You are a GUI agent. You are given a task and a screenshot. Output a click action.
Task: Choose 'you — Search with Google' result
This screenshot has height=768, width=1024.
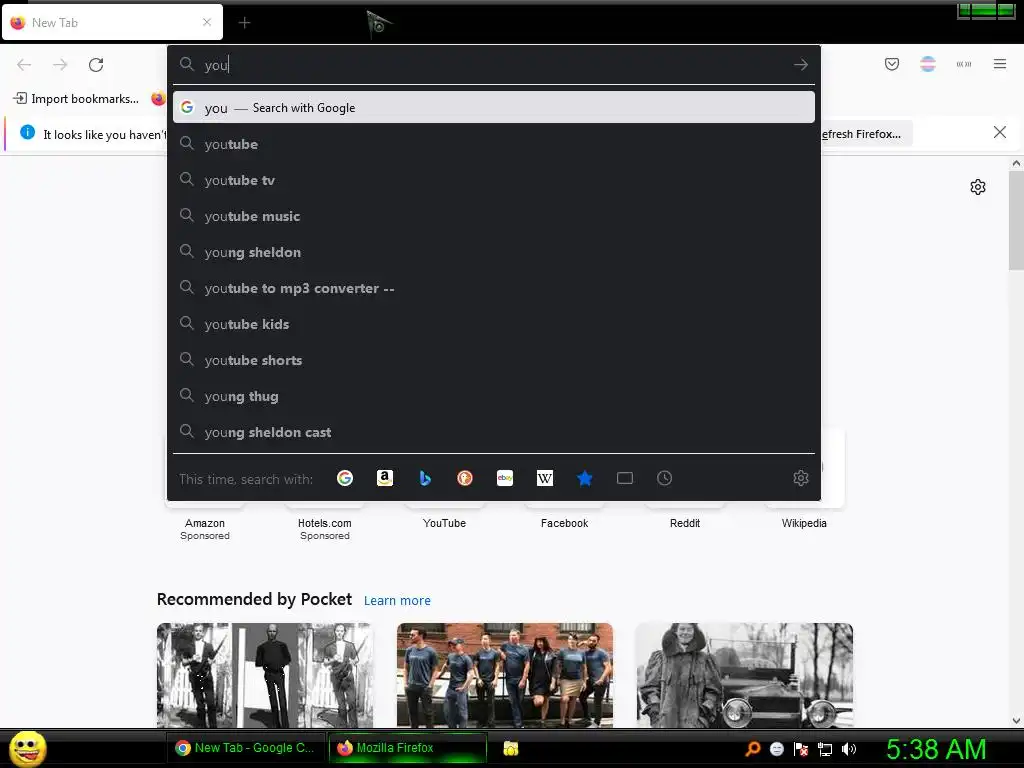pyautogui.click(x=494, y=108)
